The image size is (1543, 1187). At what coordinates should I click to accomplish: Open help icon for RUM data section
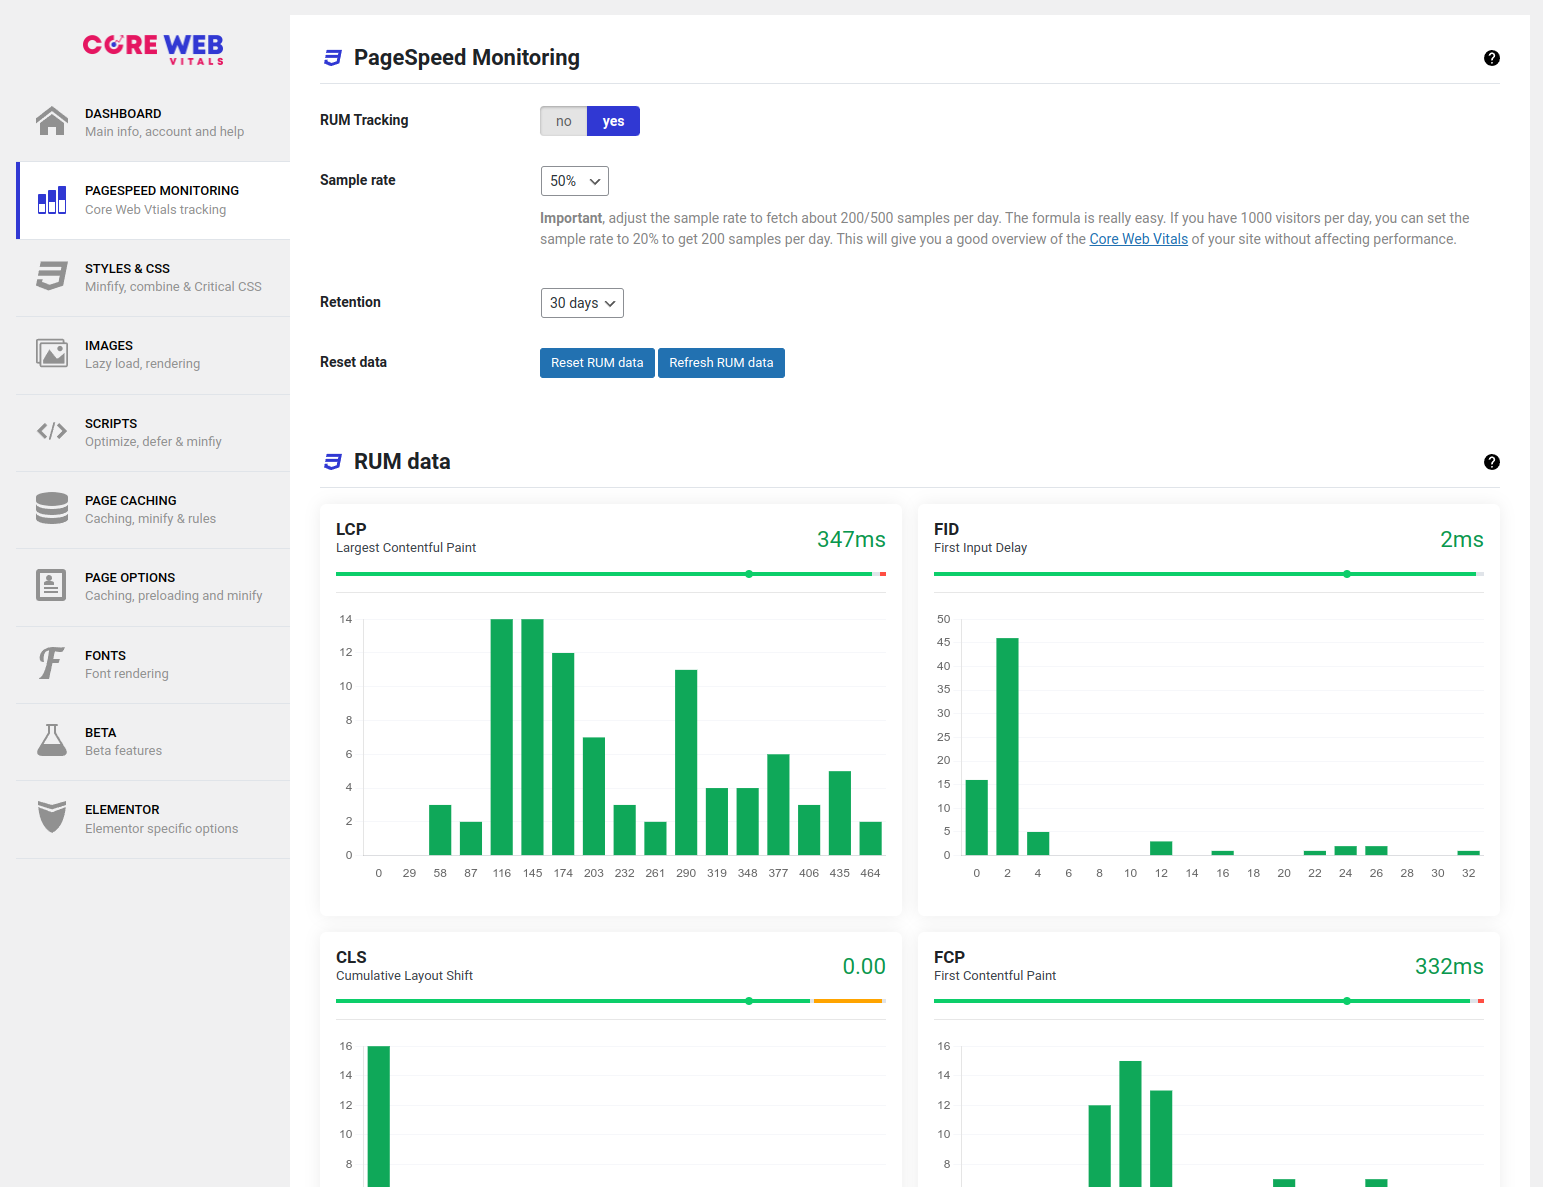[1492, 462]
